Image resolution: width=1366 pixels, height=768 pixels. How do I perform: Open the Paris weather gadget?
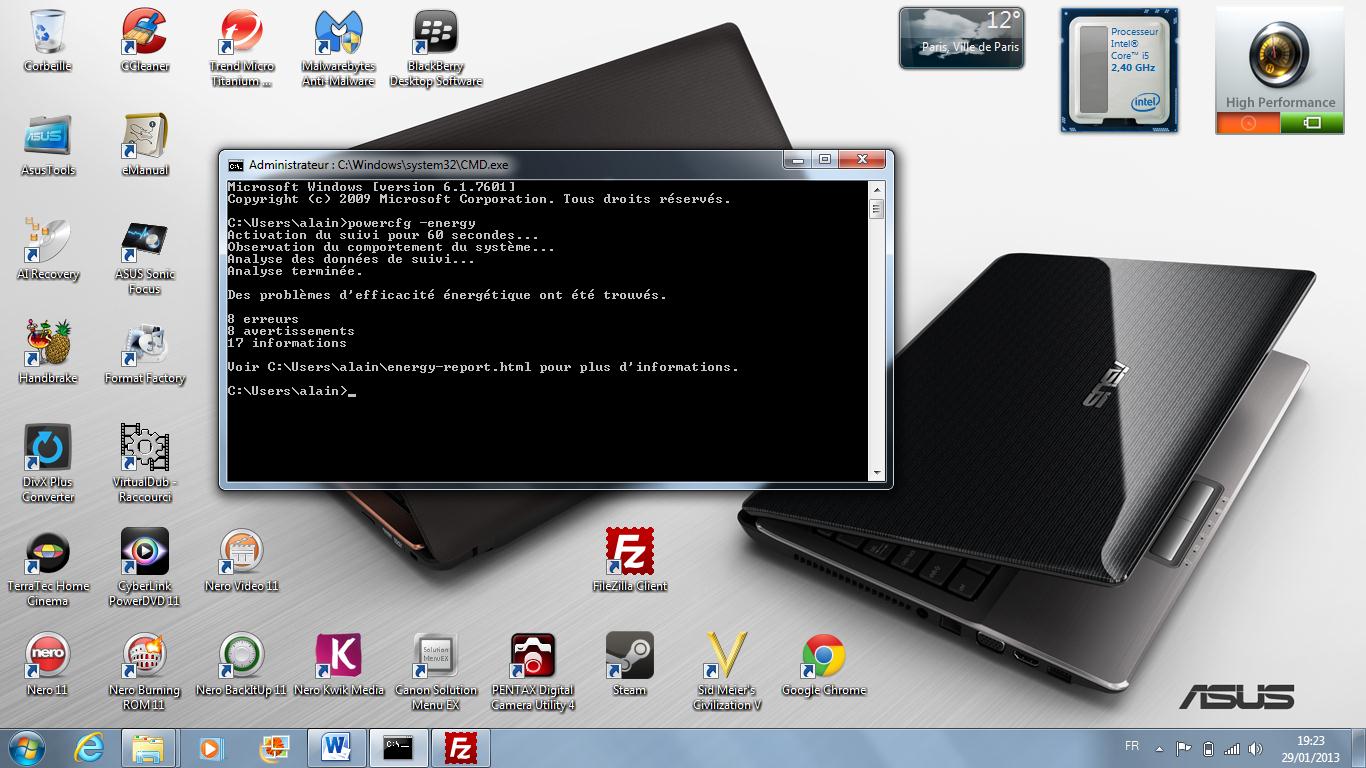[x=961, y=38]
